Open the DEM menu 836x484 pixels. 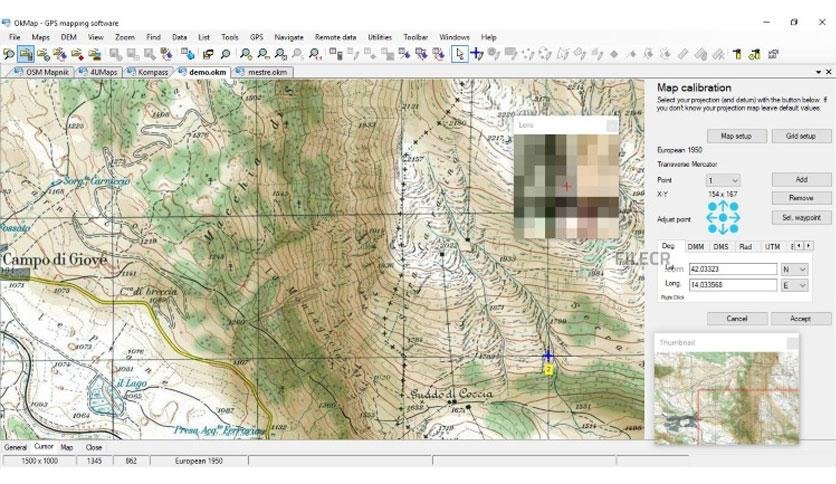[69, 37]
